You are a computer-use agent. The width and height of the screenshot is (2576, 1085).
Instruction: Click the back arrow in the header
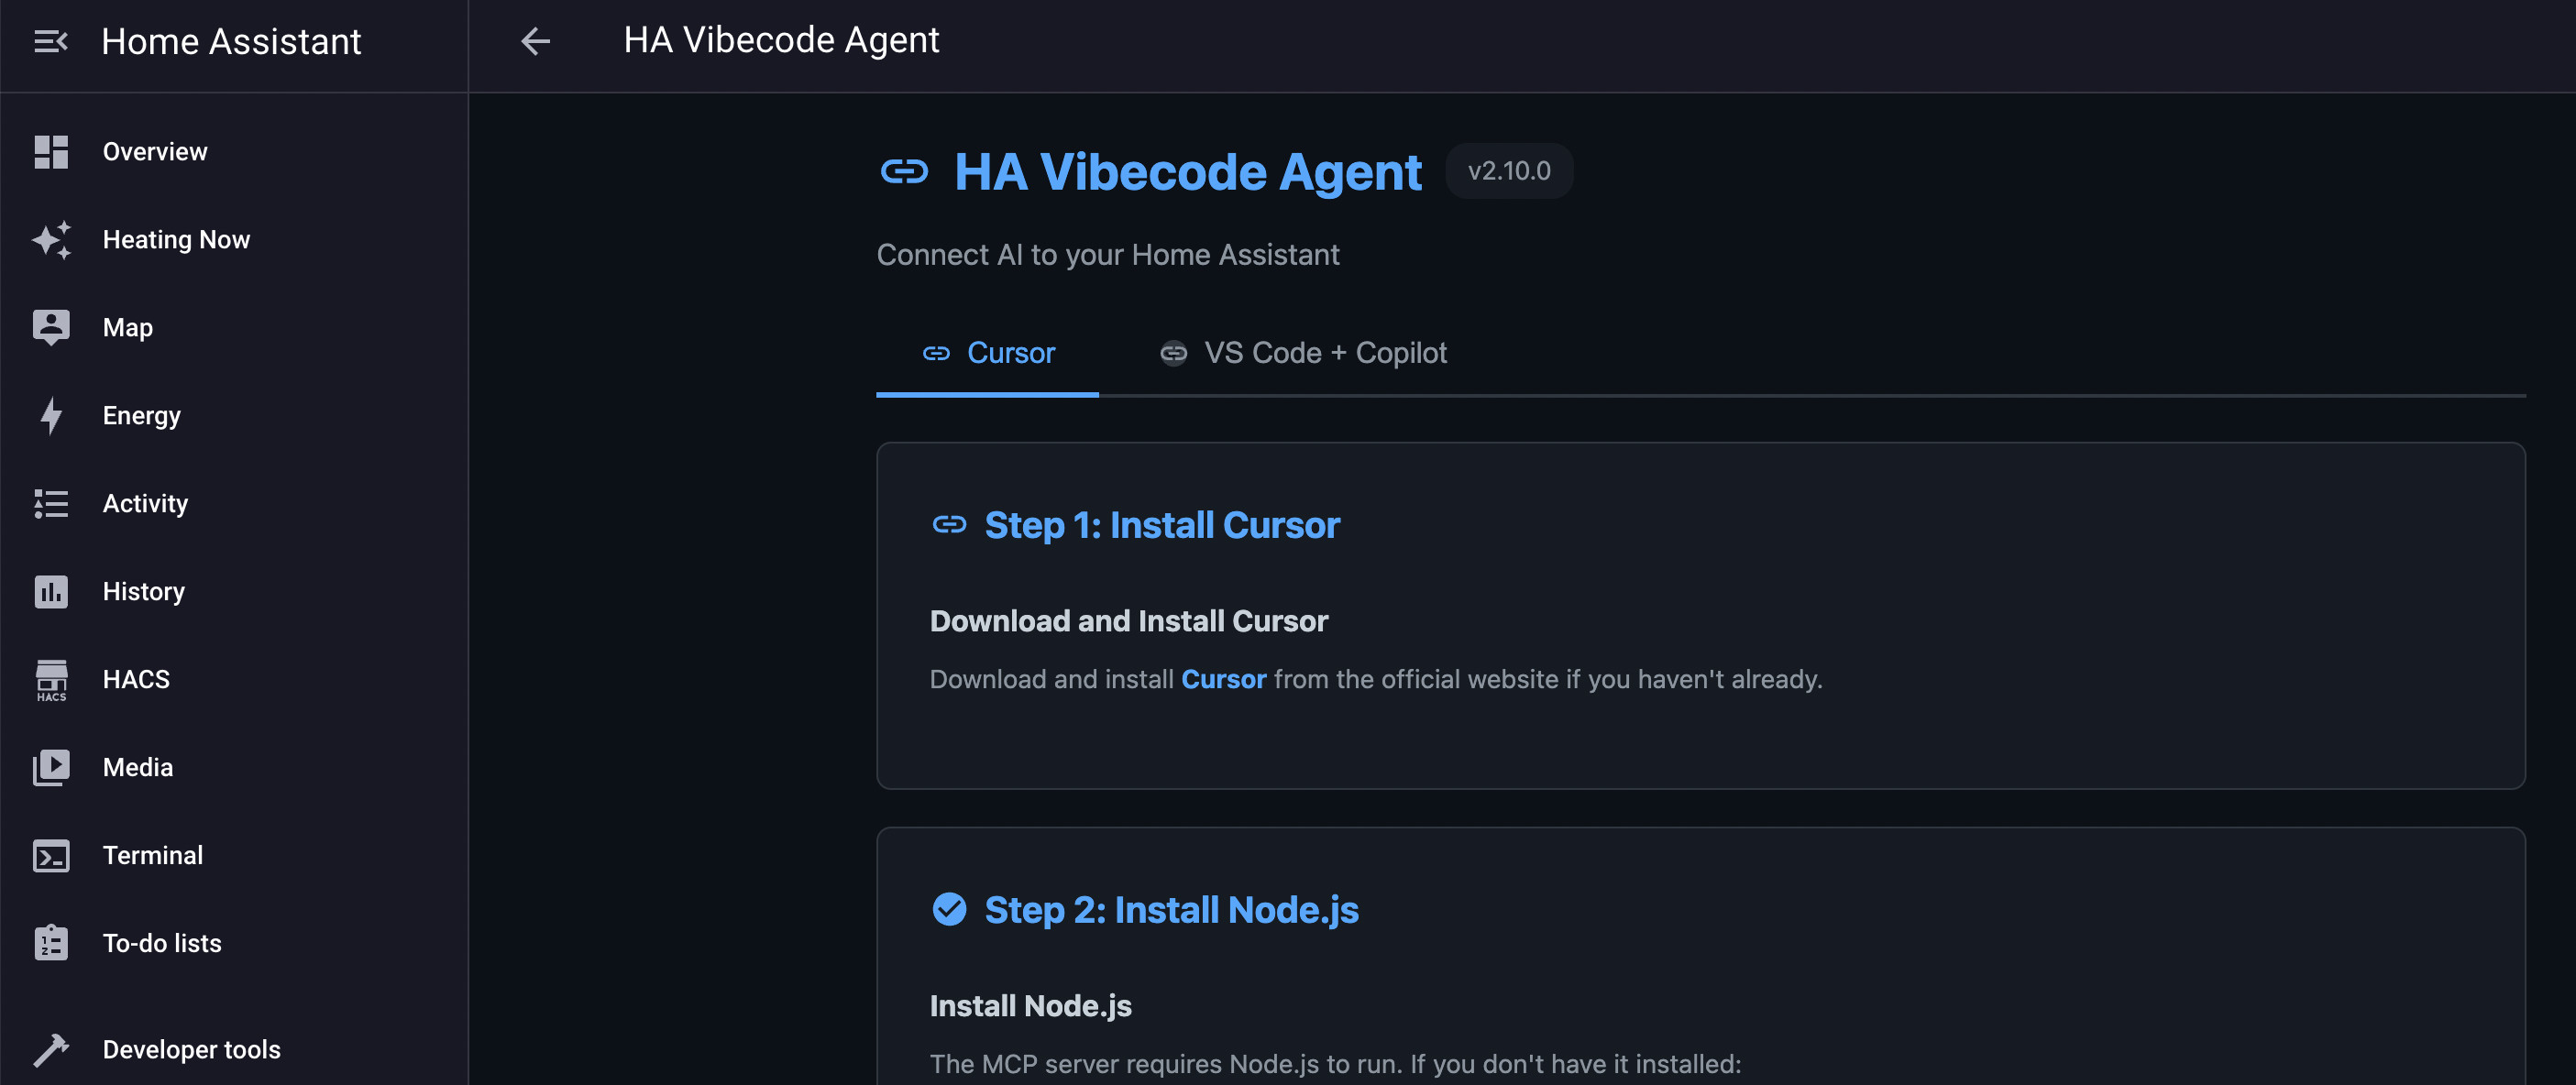click(x=536, y=41)
